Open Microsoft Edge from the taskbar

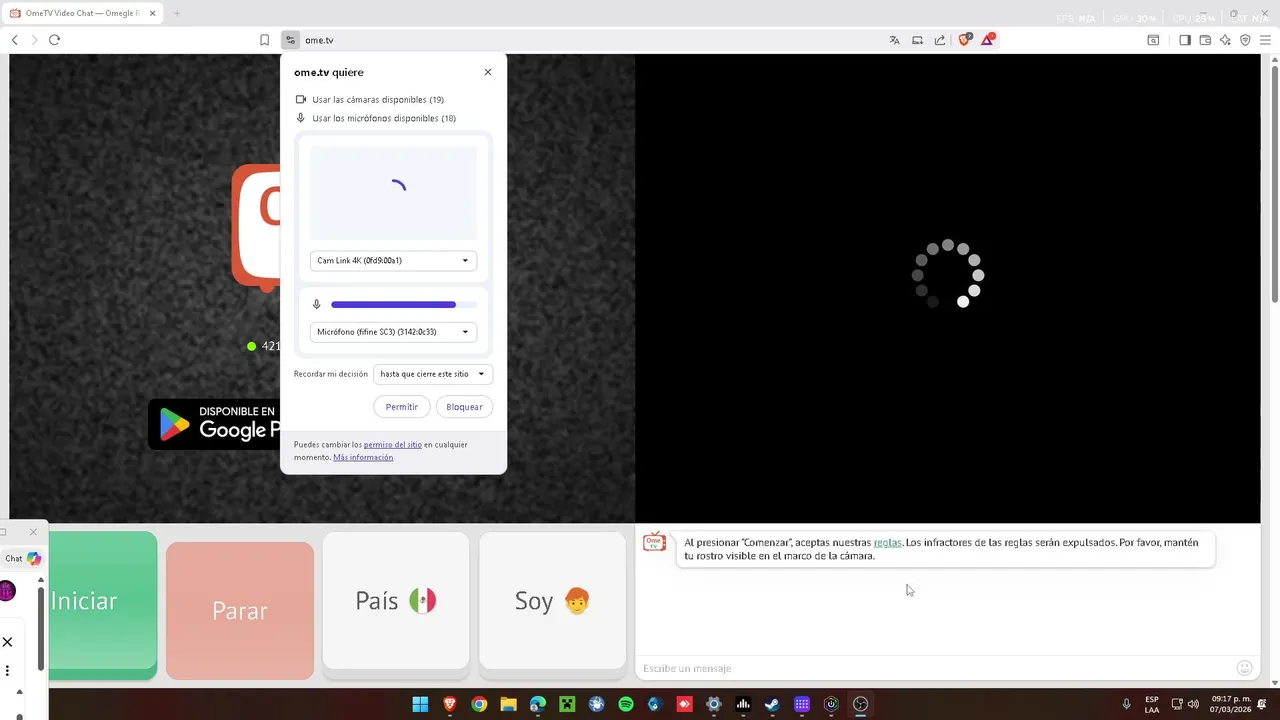click(538, 704)
